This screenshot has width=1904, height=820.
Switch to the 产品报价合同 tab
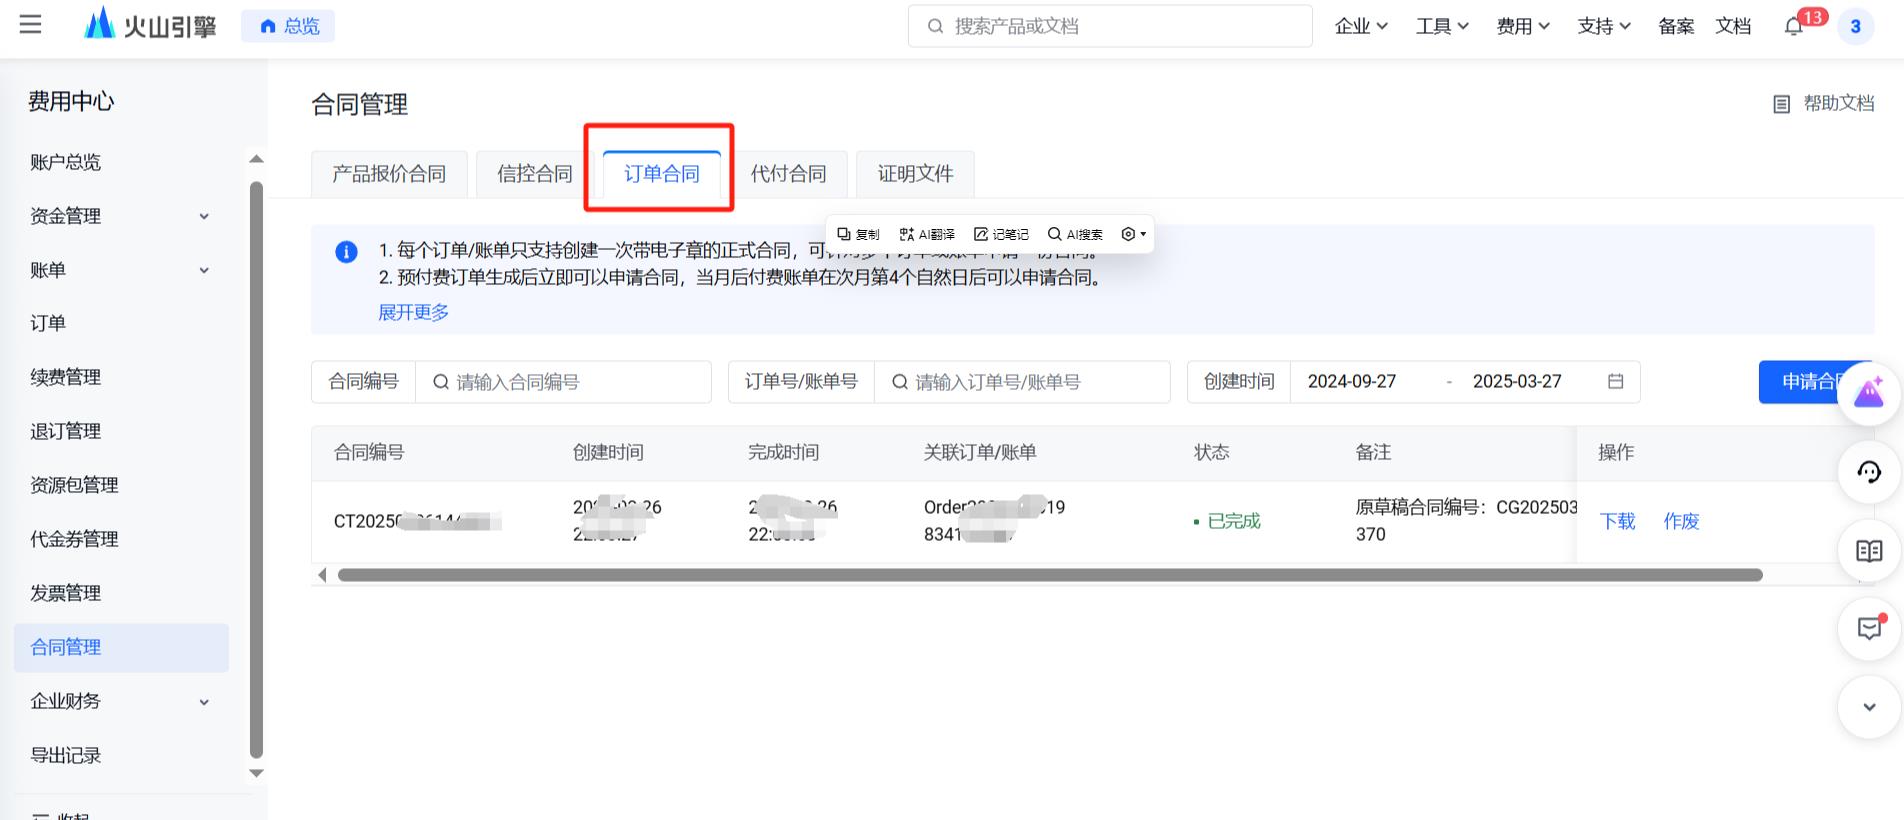point(389,174)
